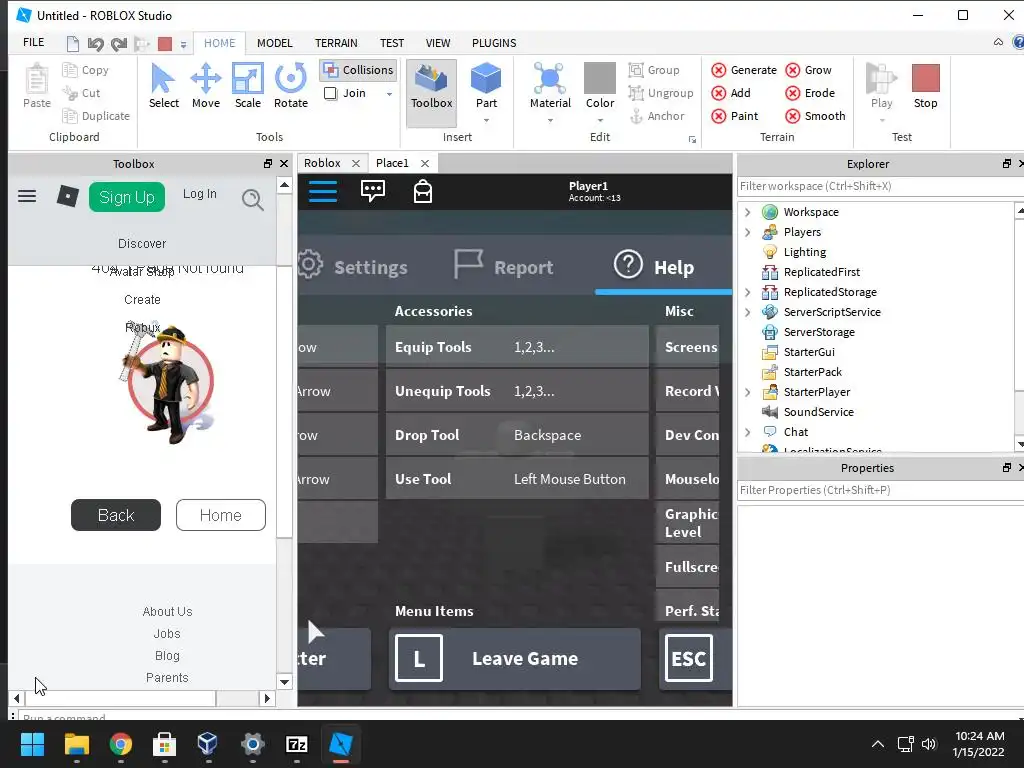Viewport: 1024px width, 768px height.
Task: Click the Undo arrow in quick access
Action: click(x=95, y=44)
